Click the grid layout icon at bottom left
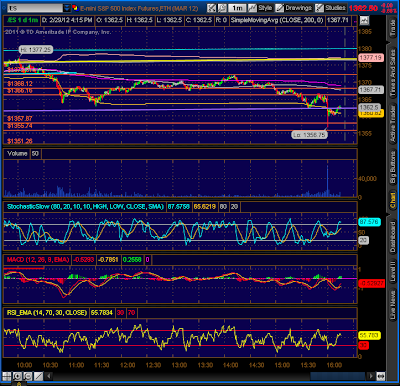The height and width of the screenshot is (386, 400). (x=7, y=377)
